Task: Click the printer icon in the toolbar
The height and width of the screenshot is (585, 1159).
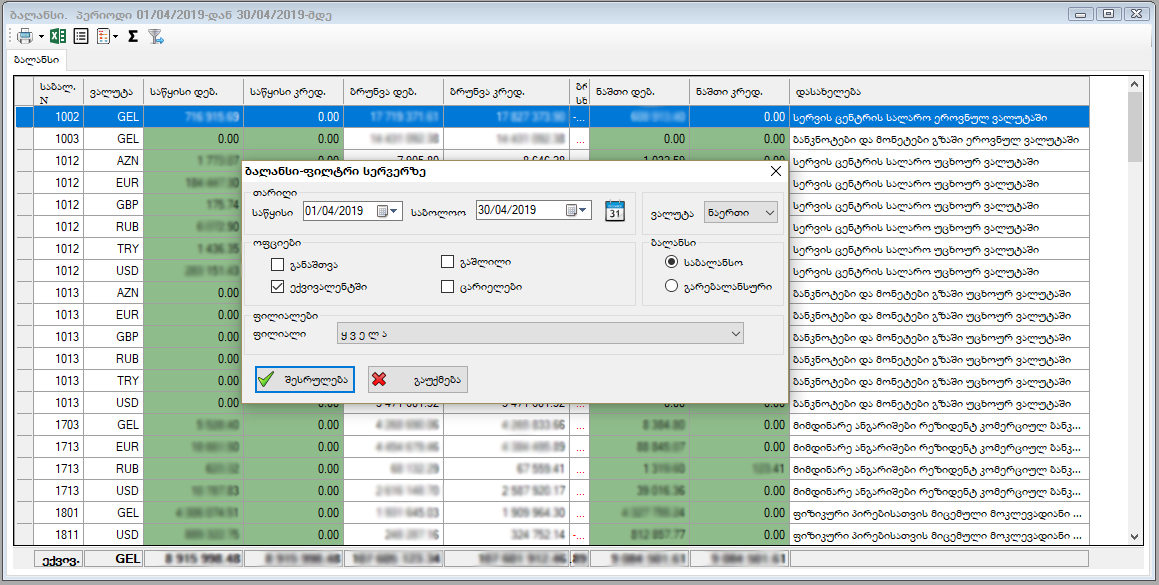Action: click(24, 36)
